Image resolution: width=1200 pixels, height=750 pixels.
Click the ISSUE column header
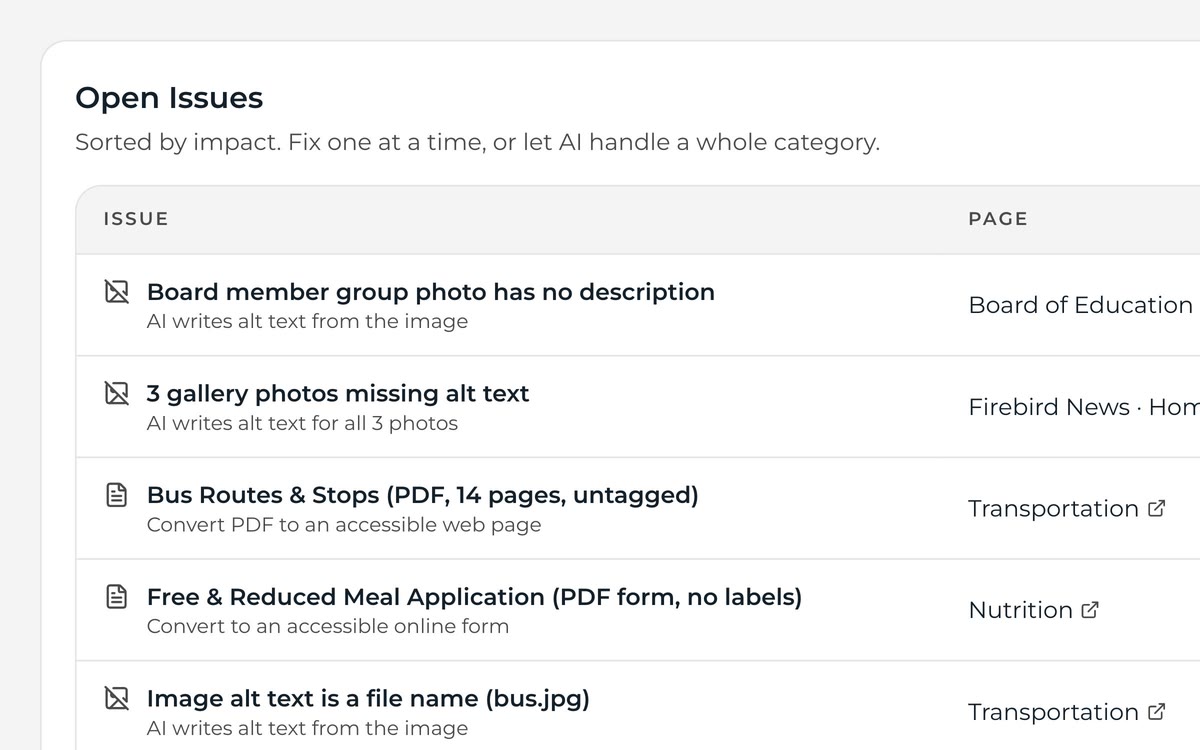(x=136, y=219)
